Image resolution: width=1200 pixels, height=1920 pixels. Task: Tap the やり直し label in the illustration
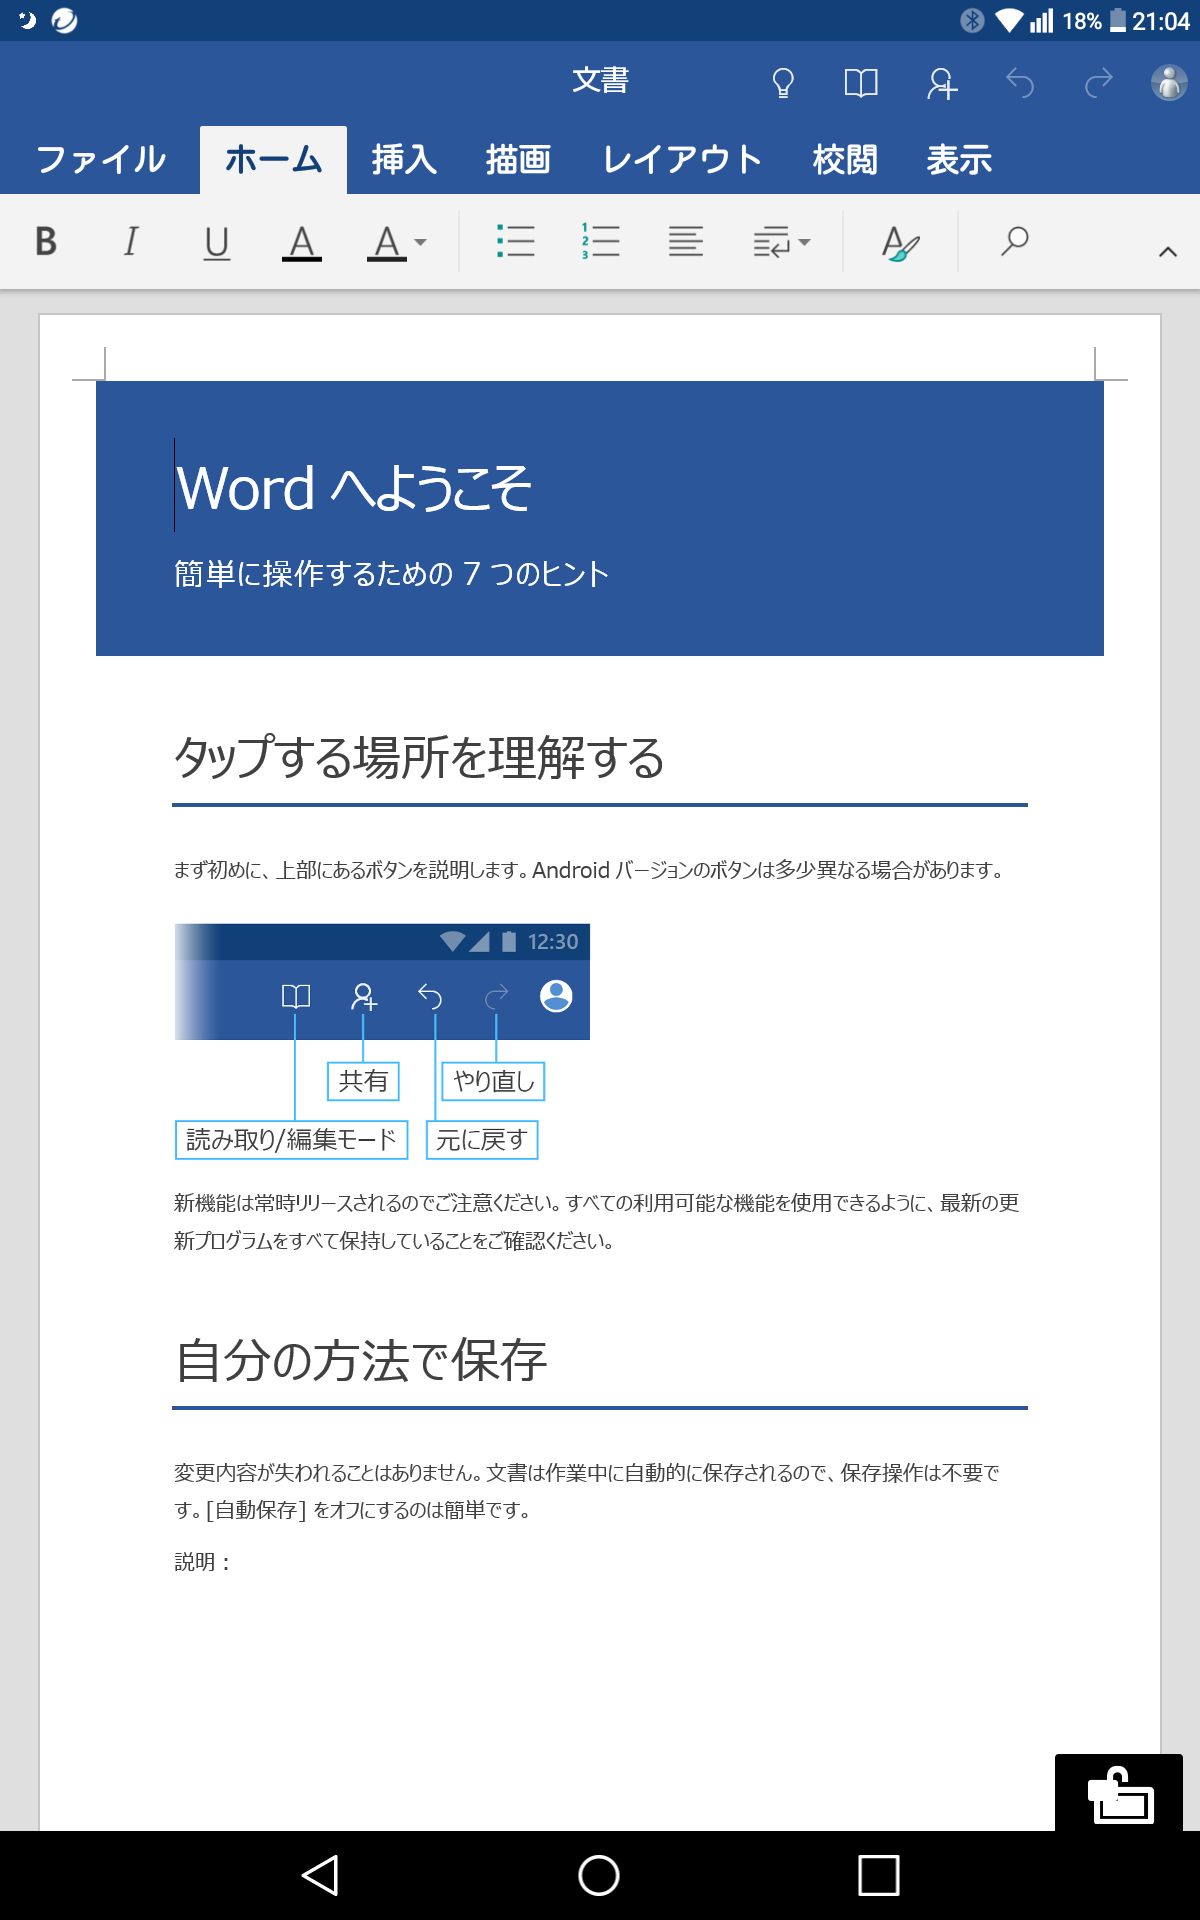tap(493, 1081)
